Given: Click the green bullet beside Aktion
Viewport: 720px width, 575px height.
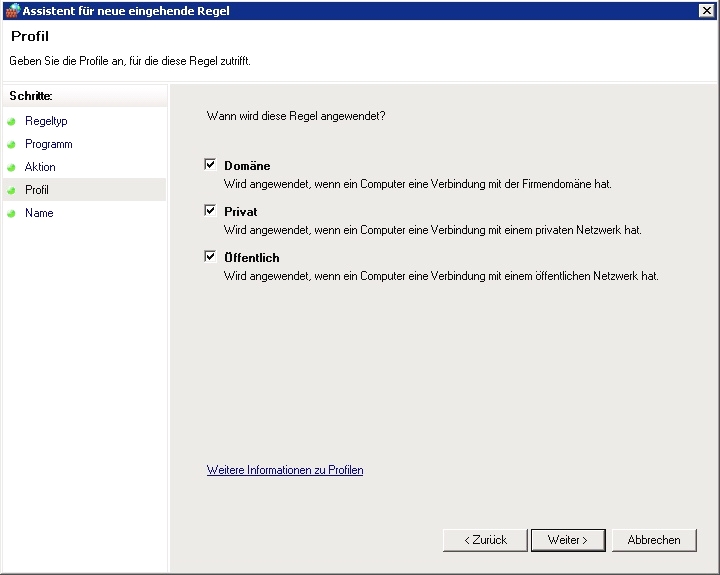Looking at the screenshot, I should (12, 167).
